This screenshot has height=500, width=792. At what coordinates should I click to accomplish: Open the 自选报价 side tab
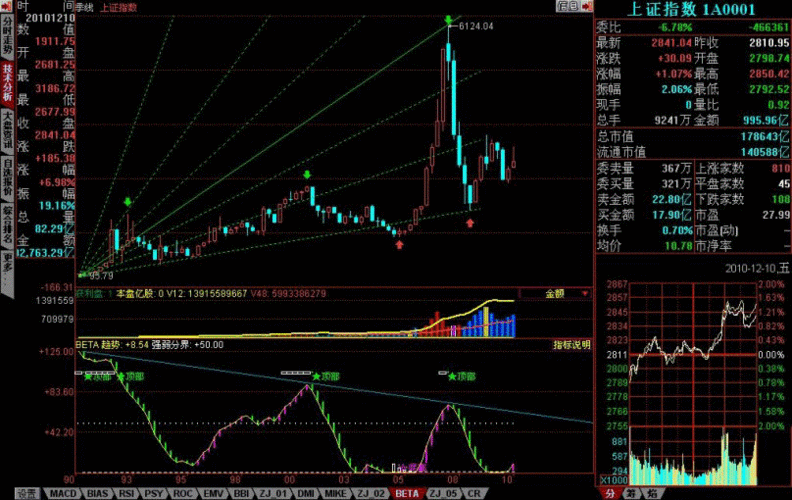click(7, 179)
